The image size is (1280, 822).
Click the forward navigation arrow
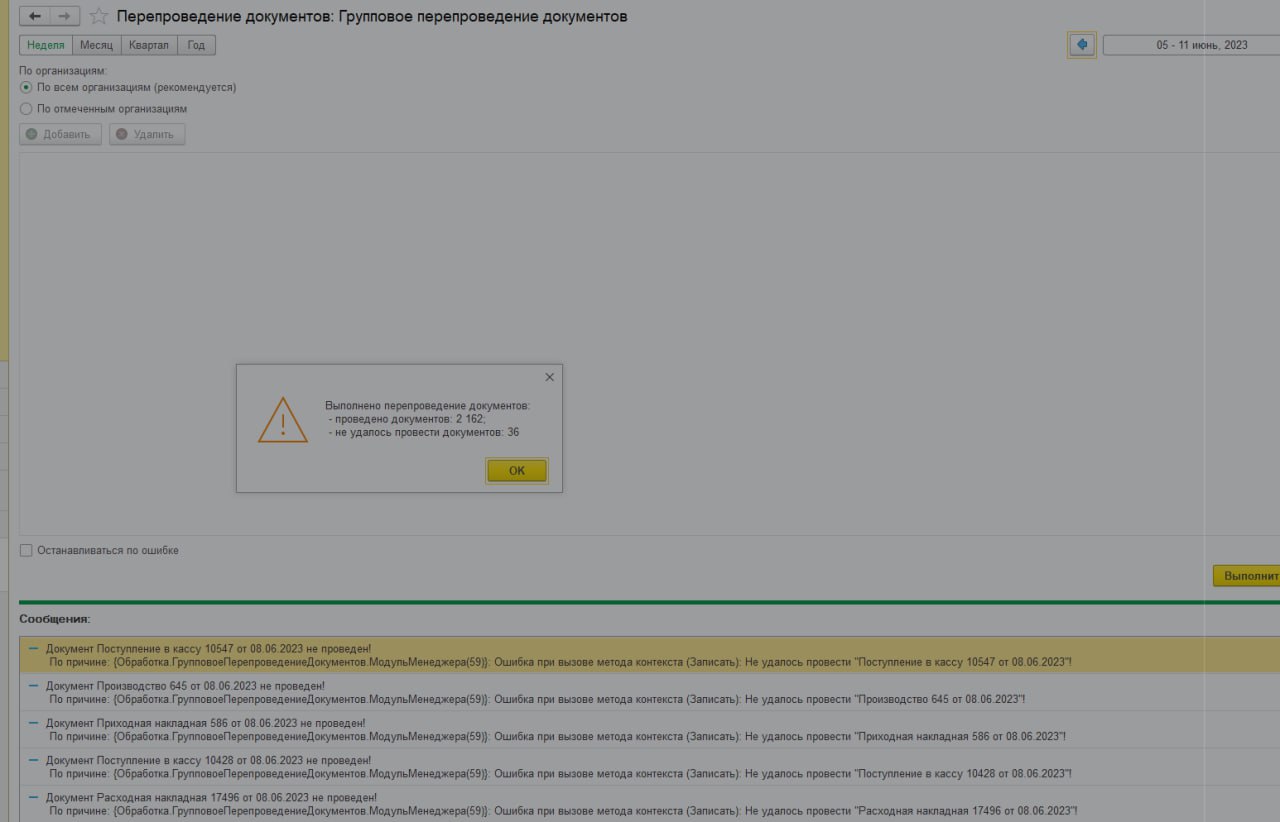[64, 16]
